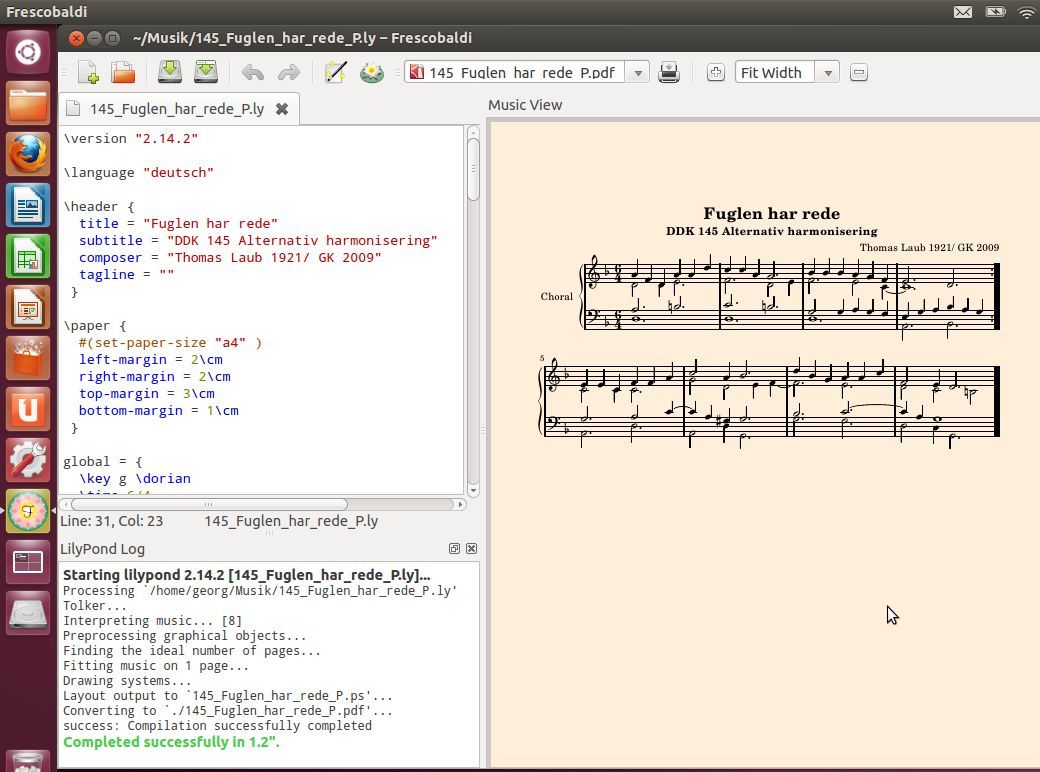Image resolution: width=1040 pixels, height=772 pixels.
Task: Redo the last undone edit
Action: point(289,72)
